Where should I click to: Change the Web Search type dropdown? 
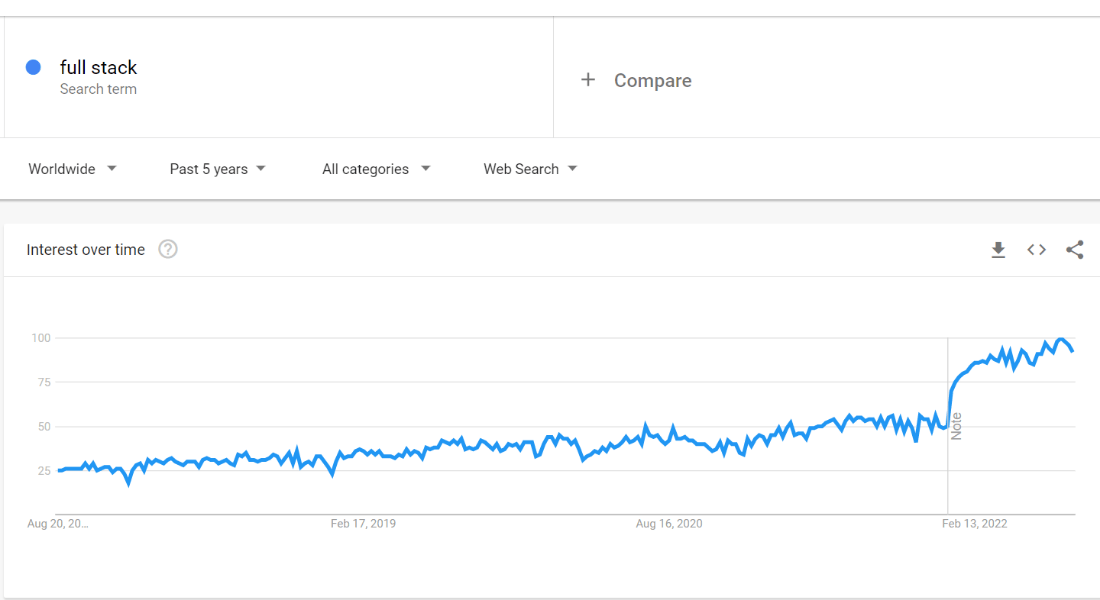(x=530, y=169)
